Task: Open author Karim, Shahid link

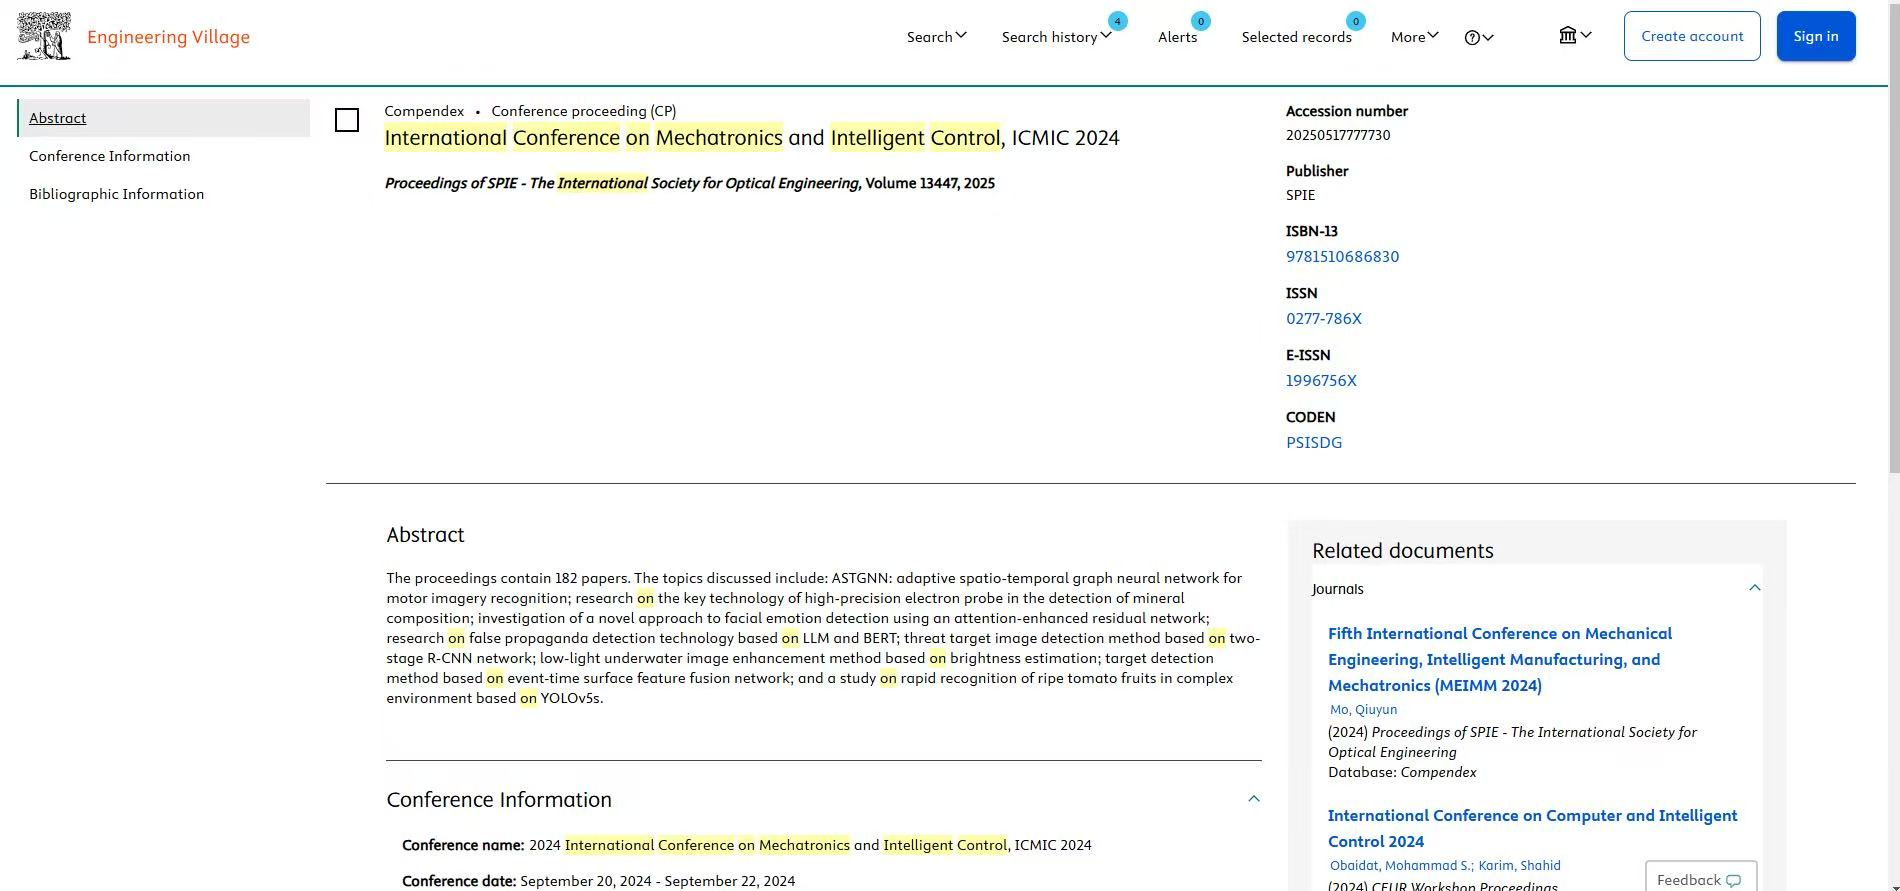Action: pos(1520,866)
